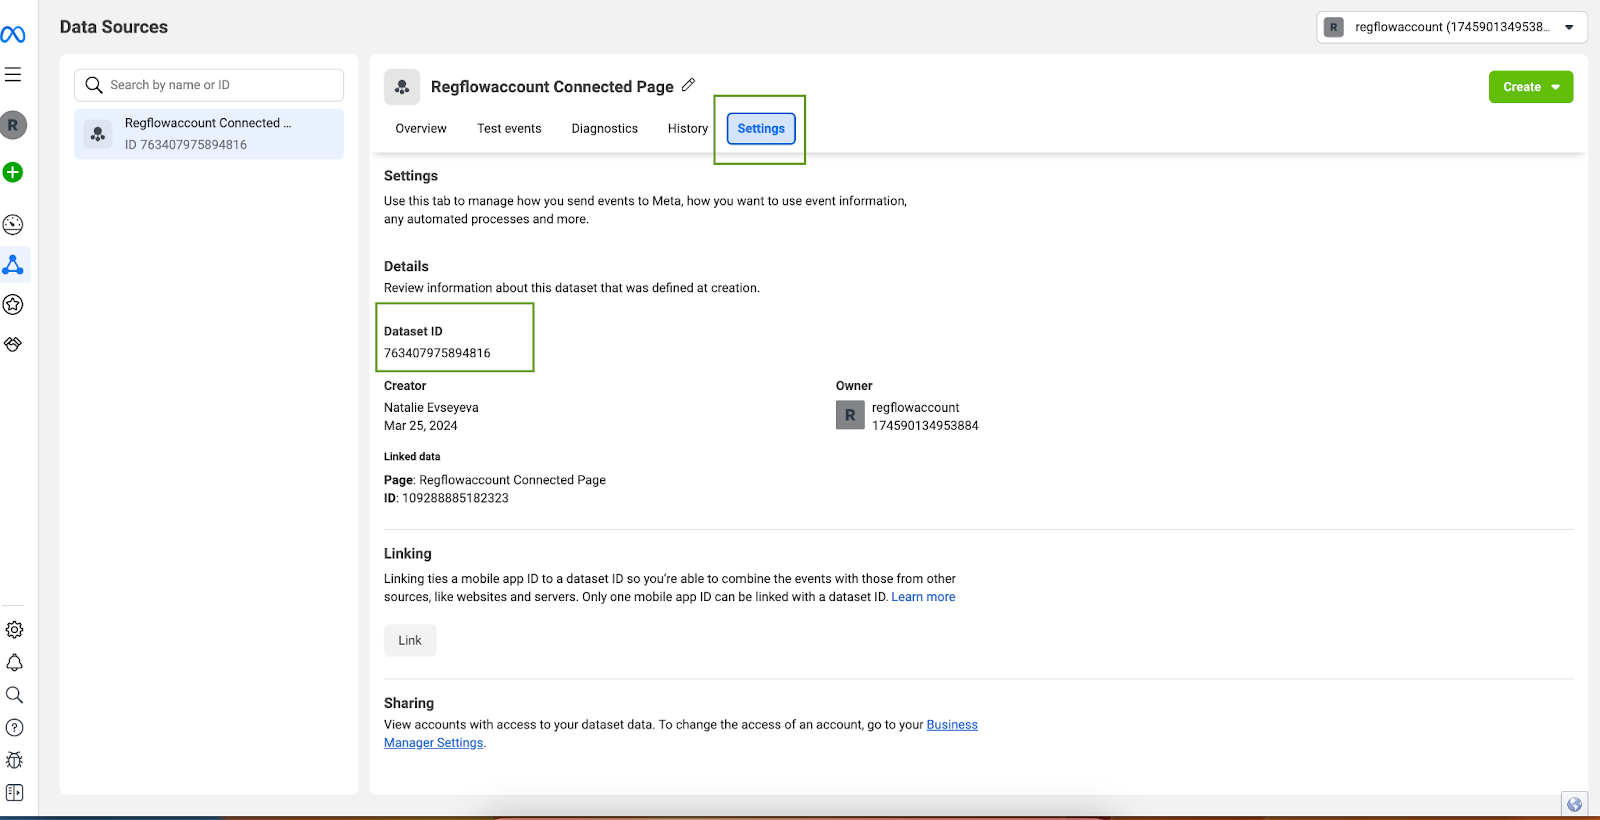This screenshot has height=820, width=1600.
Task: Click the owner R avatar thumbnail
Action: (850, 415)
